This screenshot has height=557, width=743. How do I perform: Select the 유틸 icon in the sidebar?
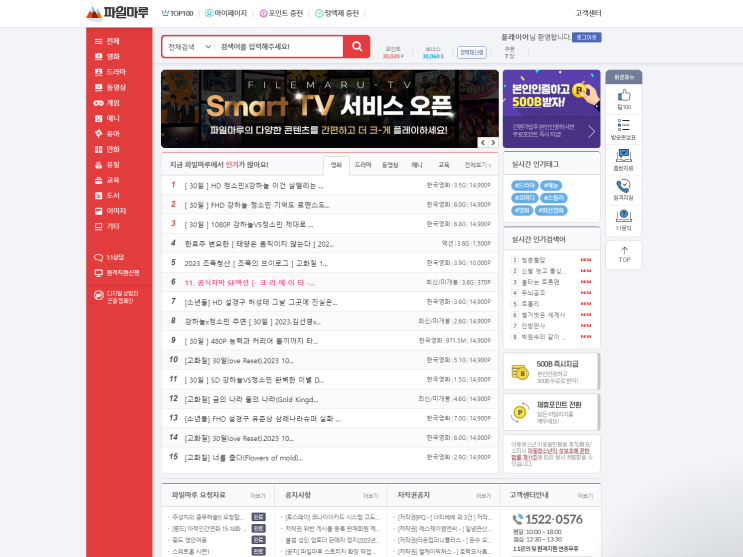(99, 164)
